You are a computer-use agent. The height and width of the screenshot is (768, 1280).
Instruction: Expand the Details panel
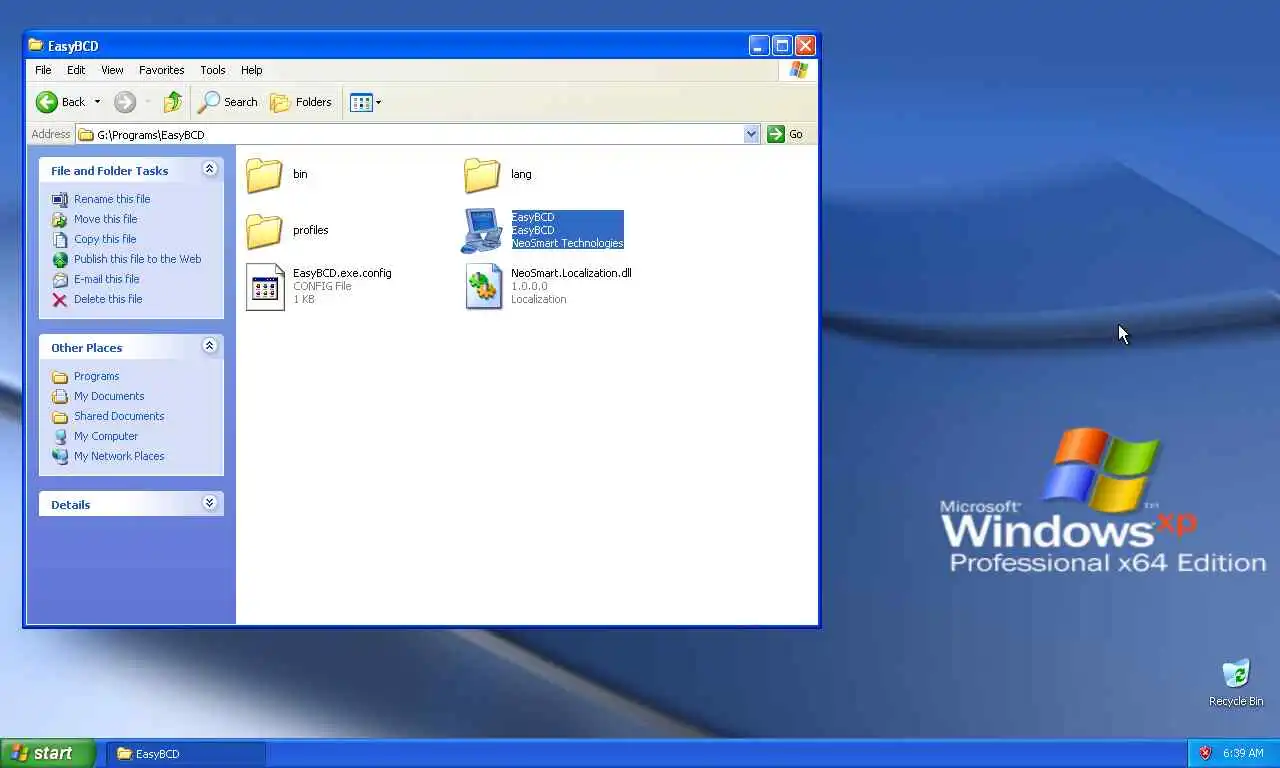click(x=209, y=503)
